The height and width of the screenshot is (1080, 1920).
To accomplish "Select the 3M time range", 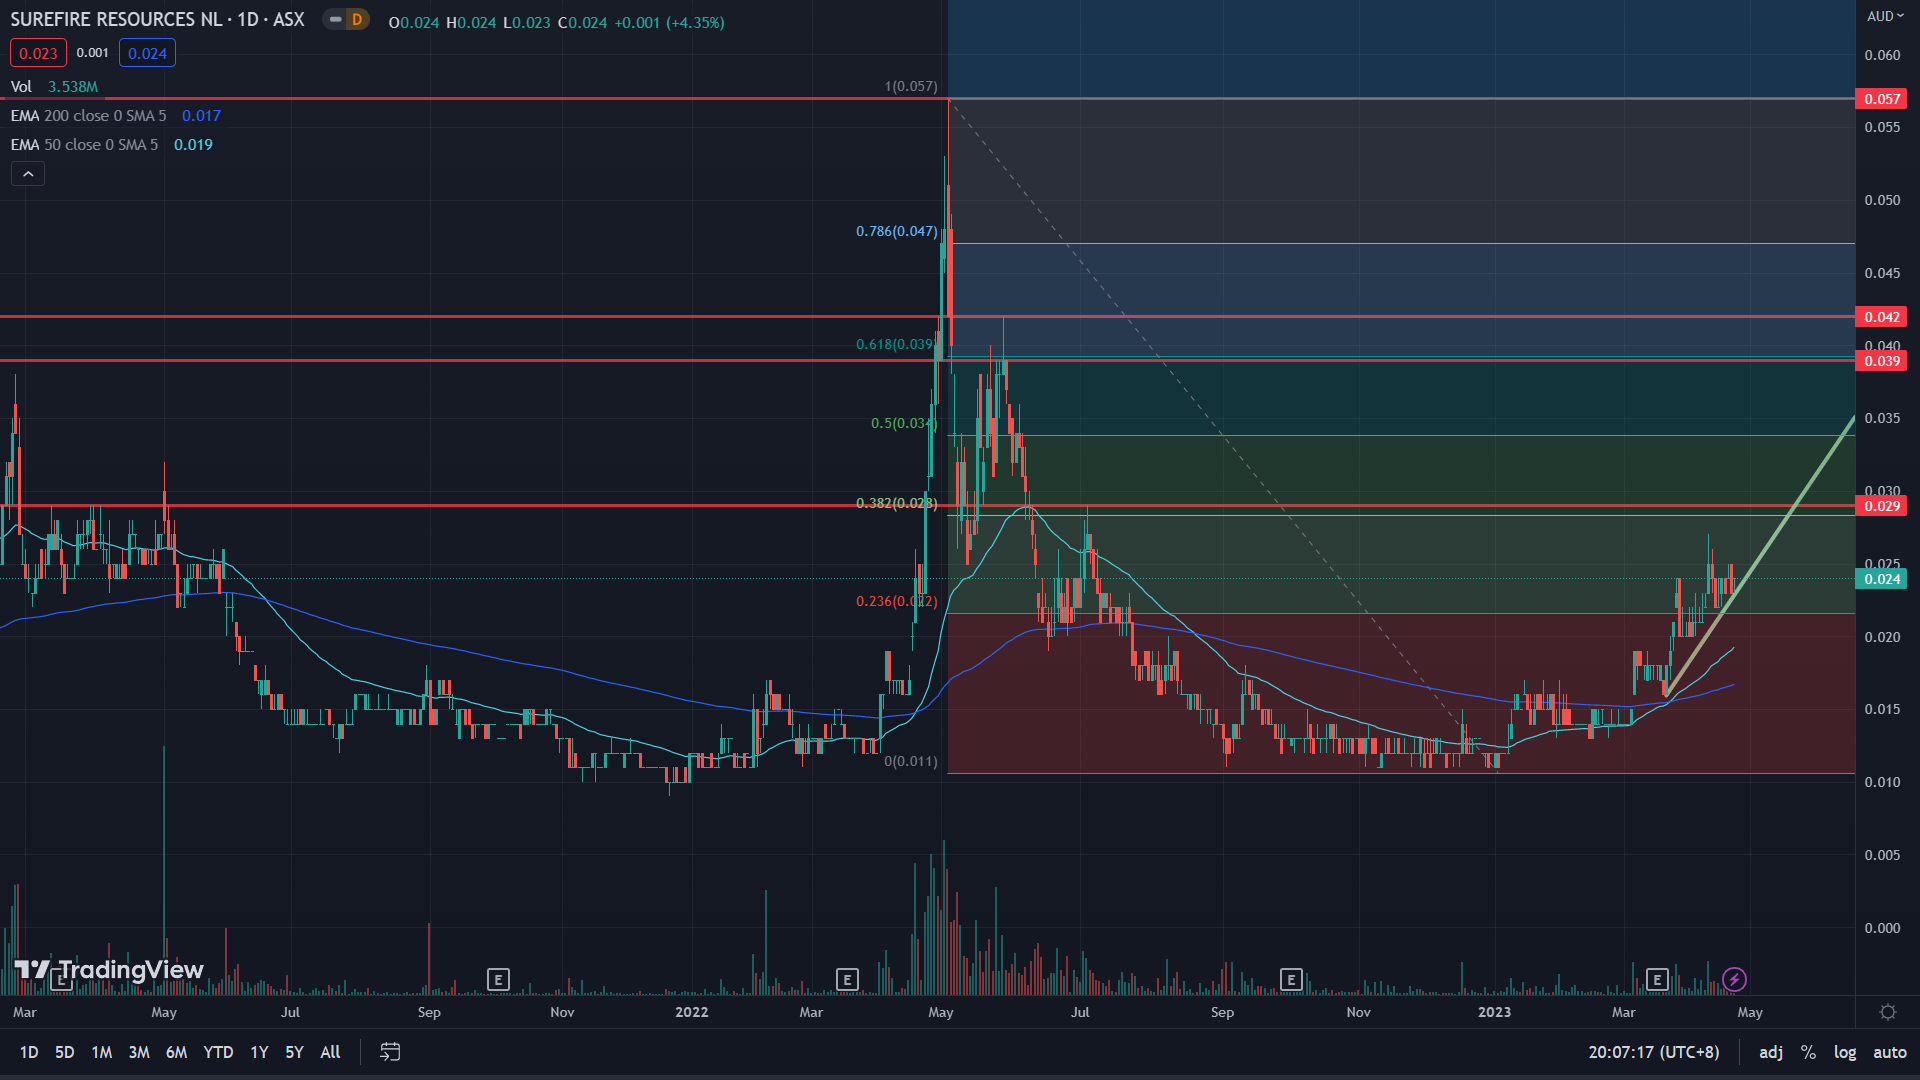I will pyautogui.click(x=139, y=1052).
